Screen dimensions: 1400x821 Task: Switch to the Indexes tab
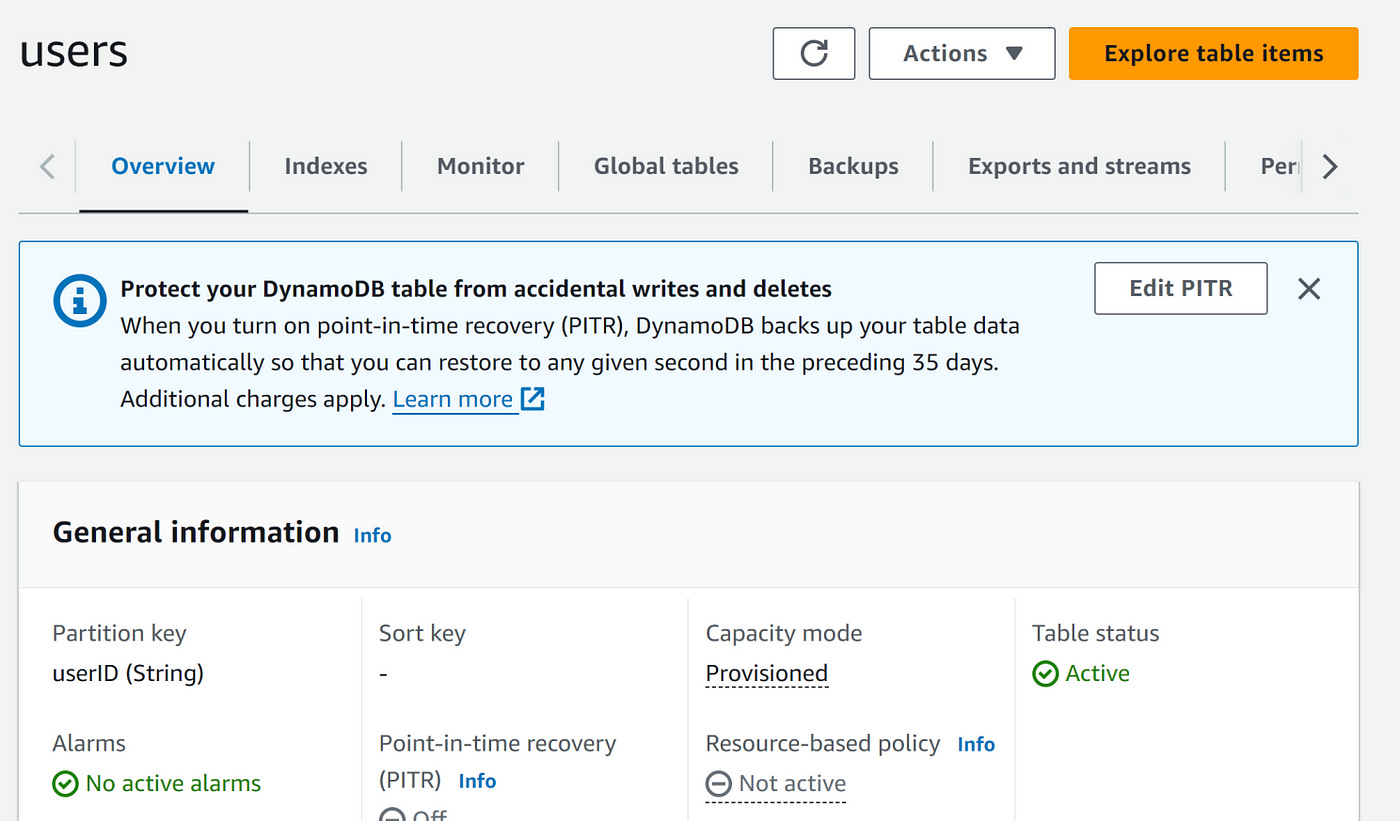coord(325,166)
